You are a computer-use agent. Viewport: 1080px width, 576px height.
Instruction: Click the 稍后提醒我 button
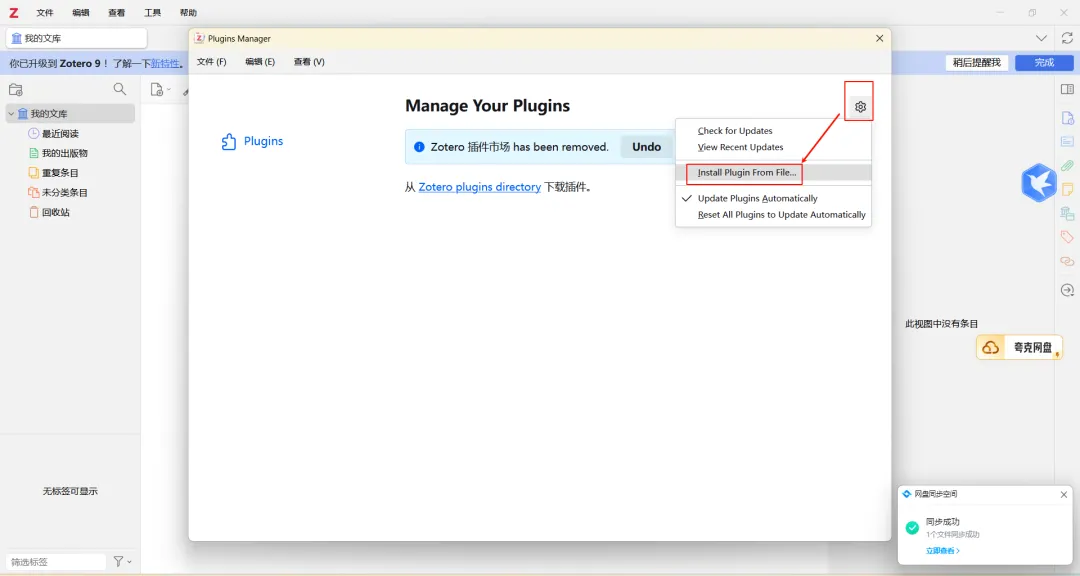click(x=976, y=63)
